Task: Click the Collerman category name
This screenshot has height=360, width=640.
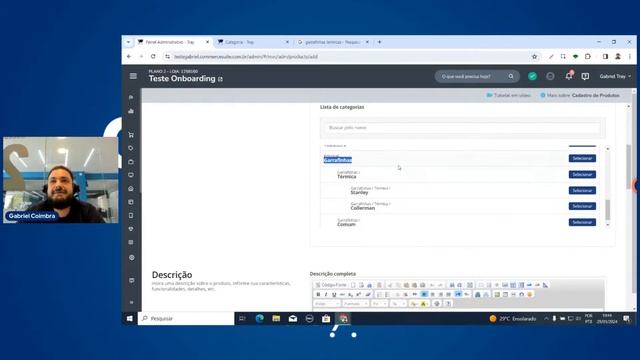Action: coord(362,208)
